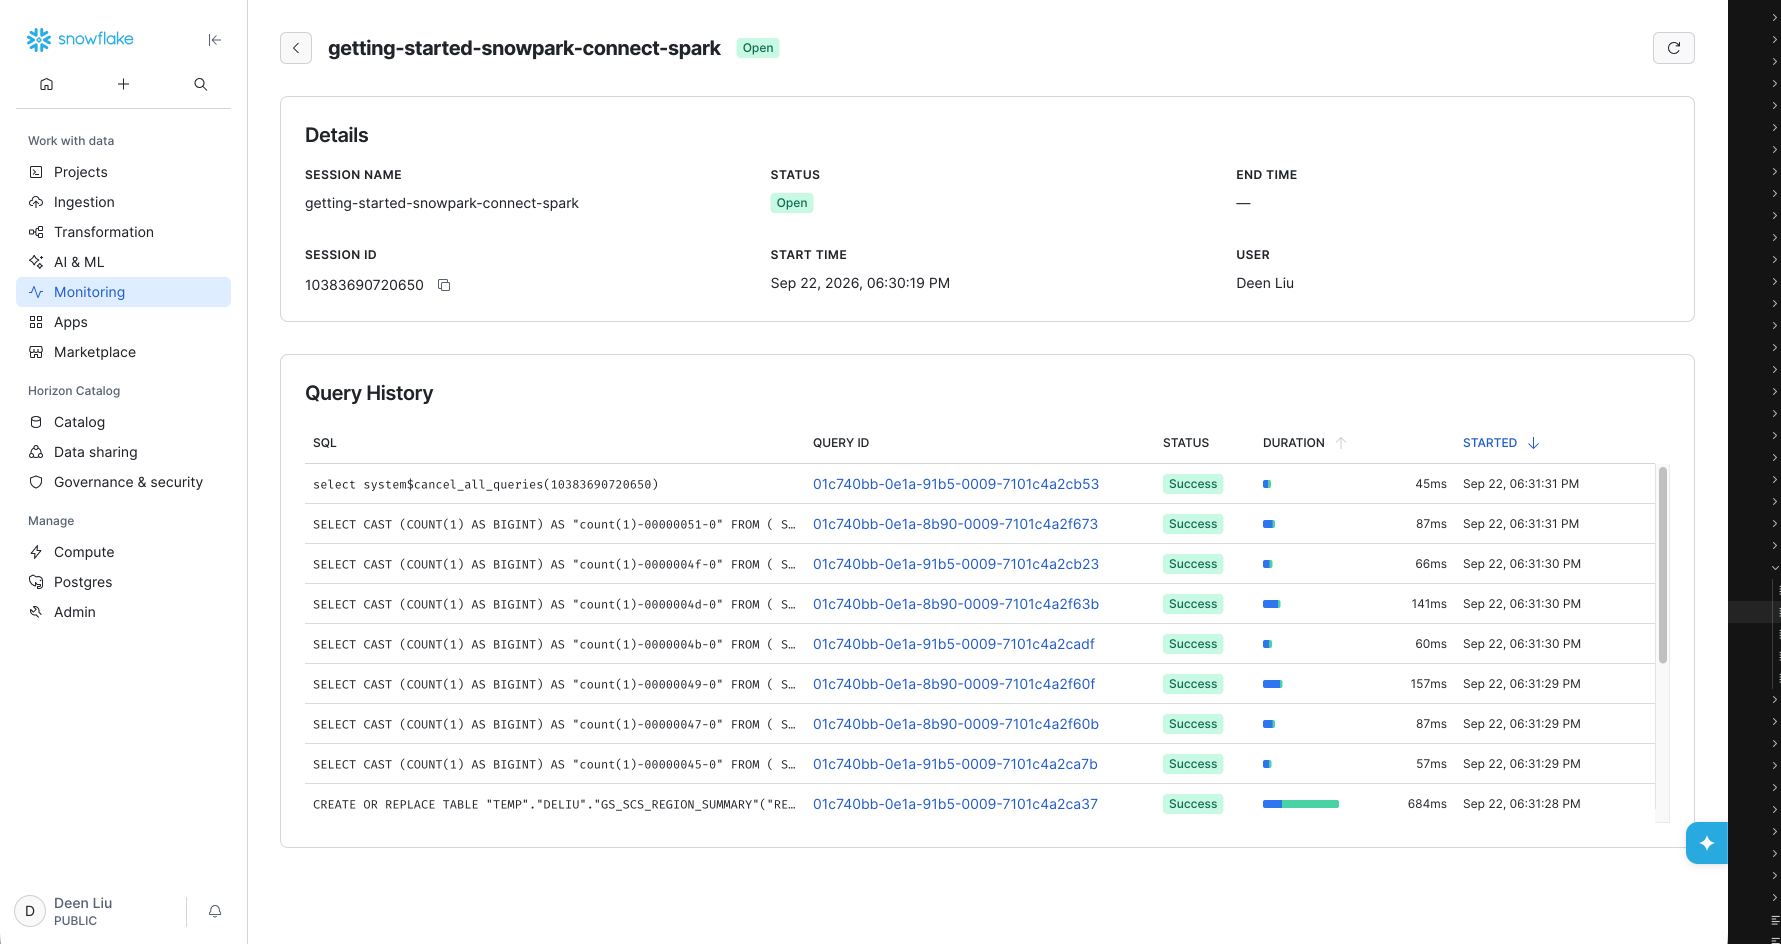The image size is (1781, 944).
Task: Open query ending in 7101c4a2ca37
Action: pyautogui.click(x=955, y=804)
